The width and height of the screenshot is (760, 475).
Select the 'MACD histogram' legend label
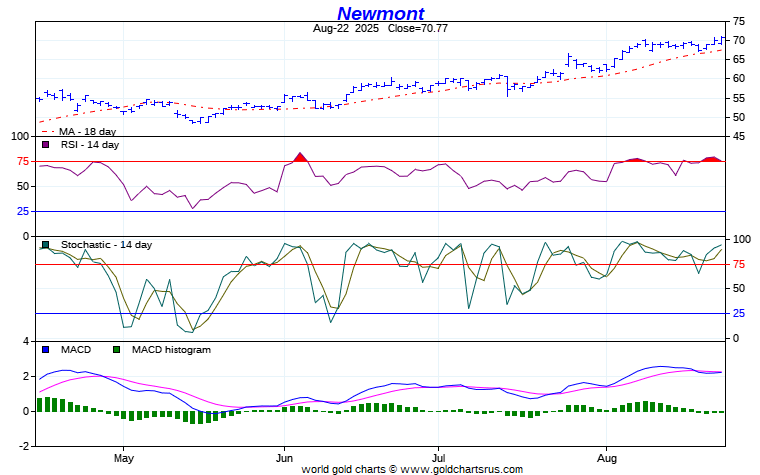pyautogui.click(x=172, y=350)
